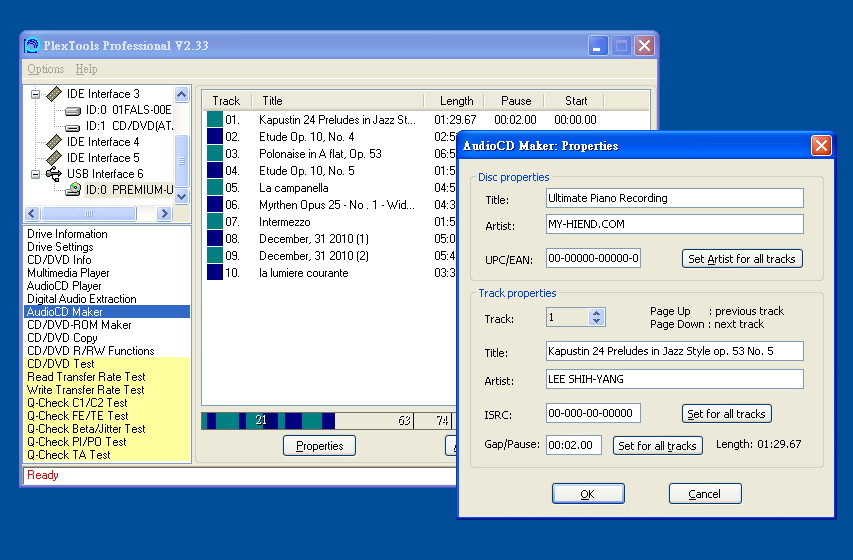Click the device tree's scroll up arrow
The width and height of the screenshot is (853, 560).
click(182, 94)
